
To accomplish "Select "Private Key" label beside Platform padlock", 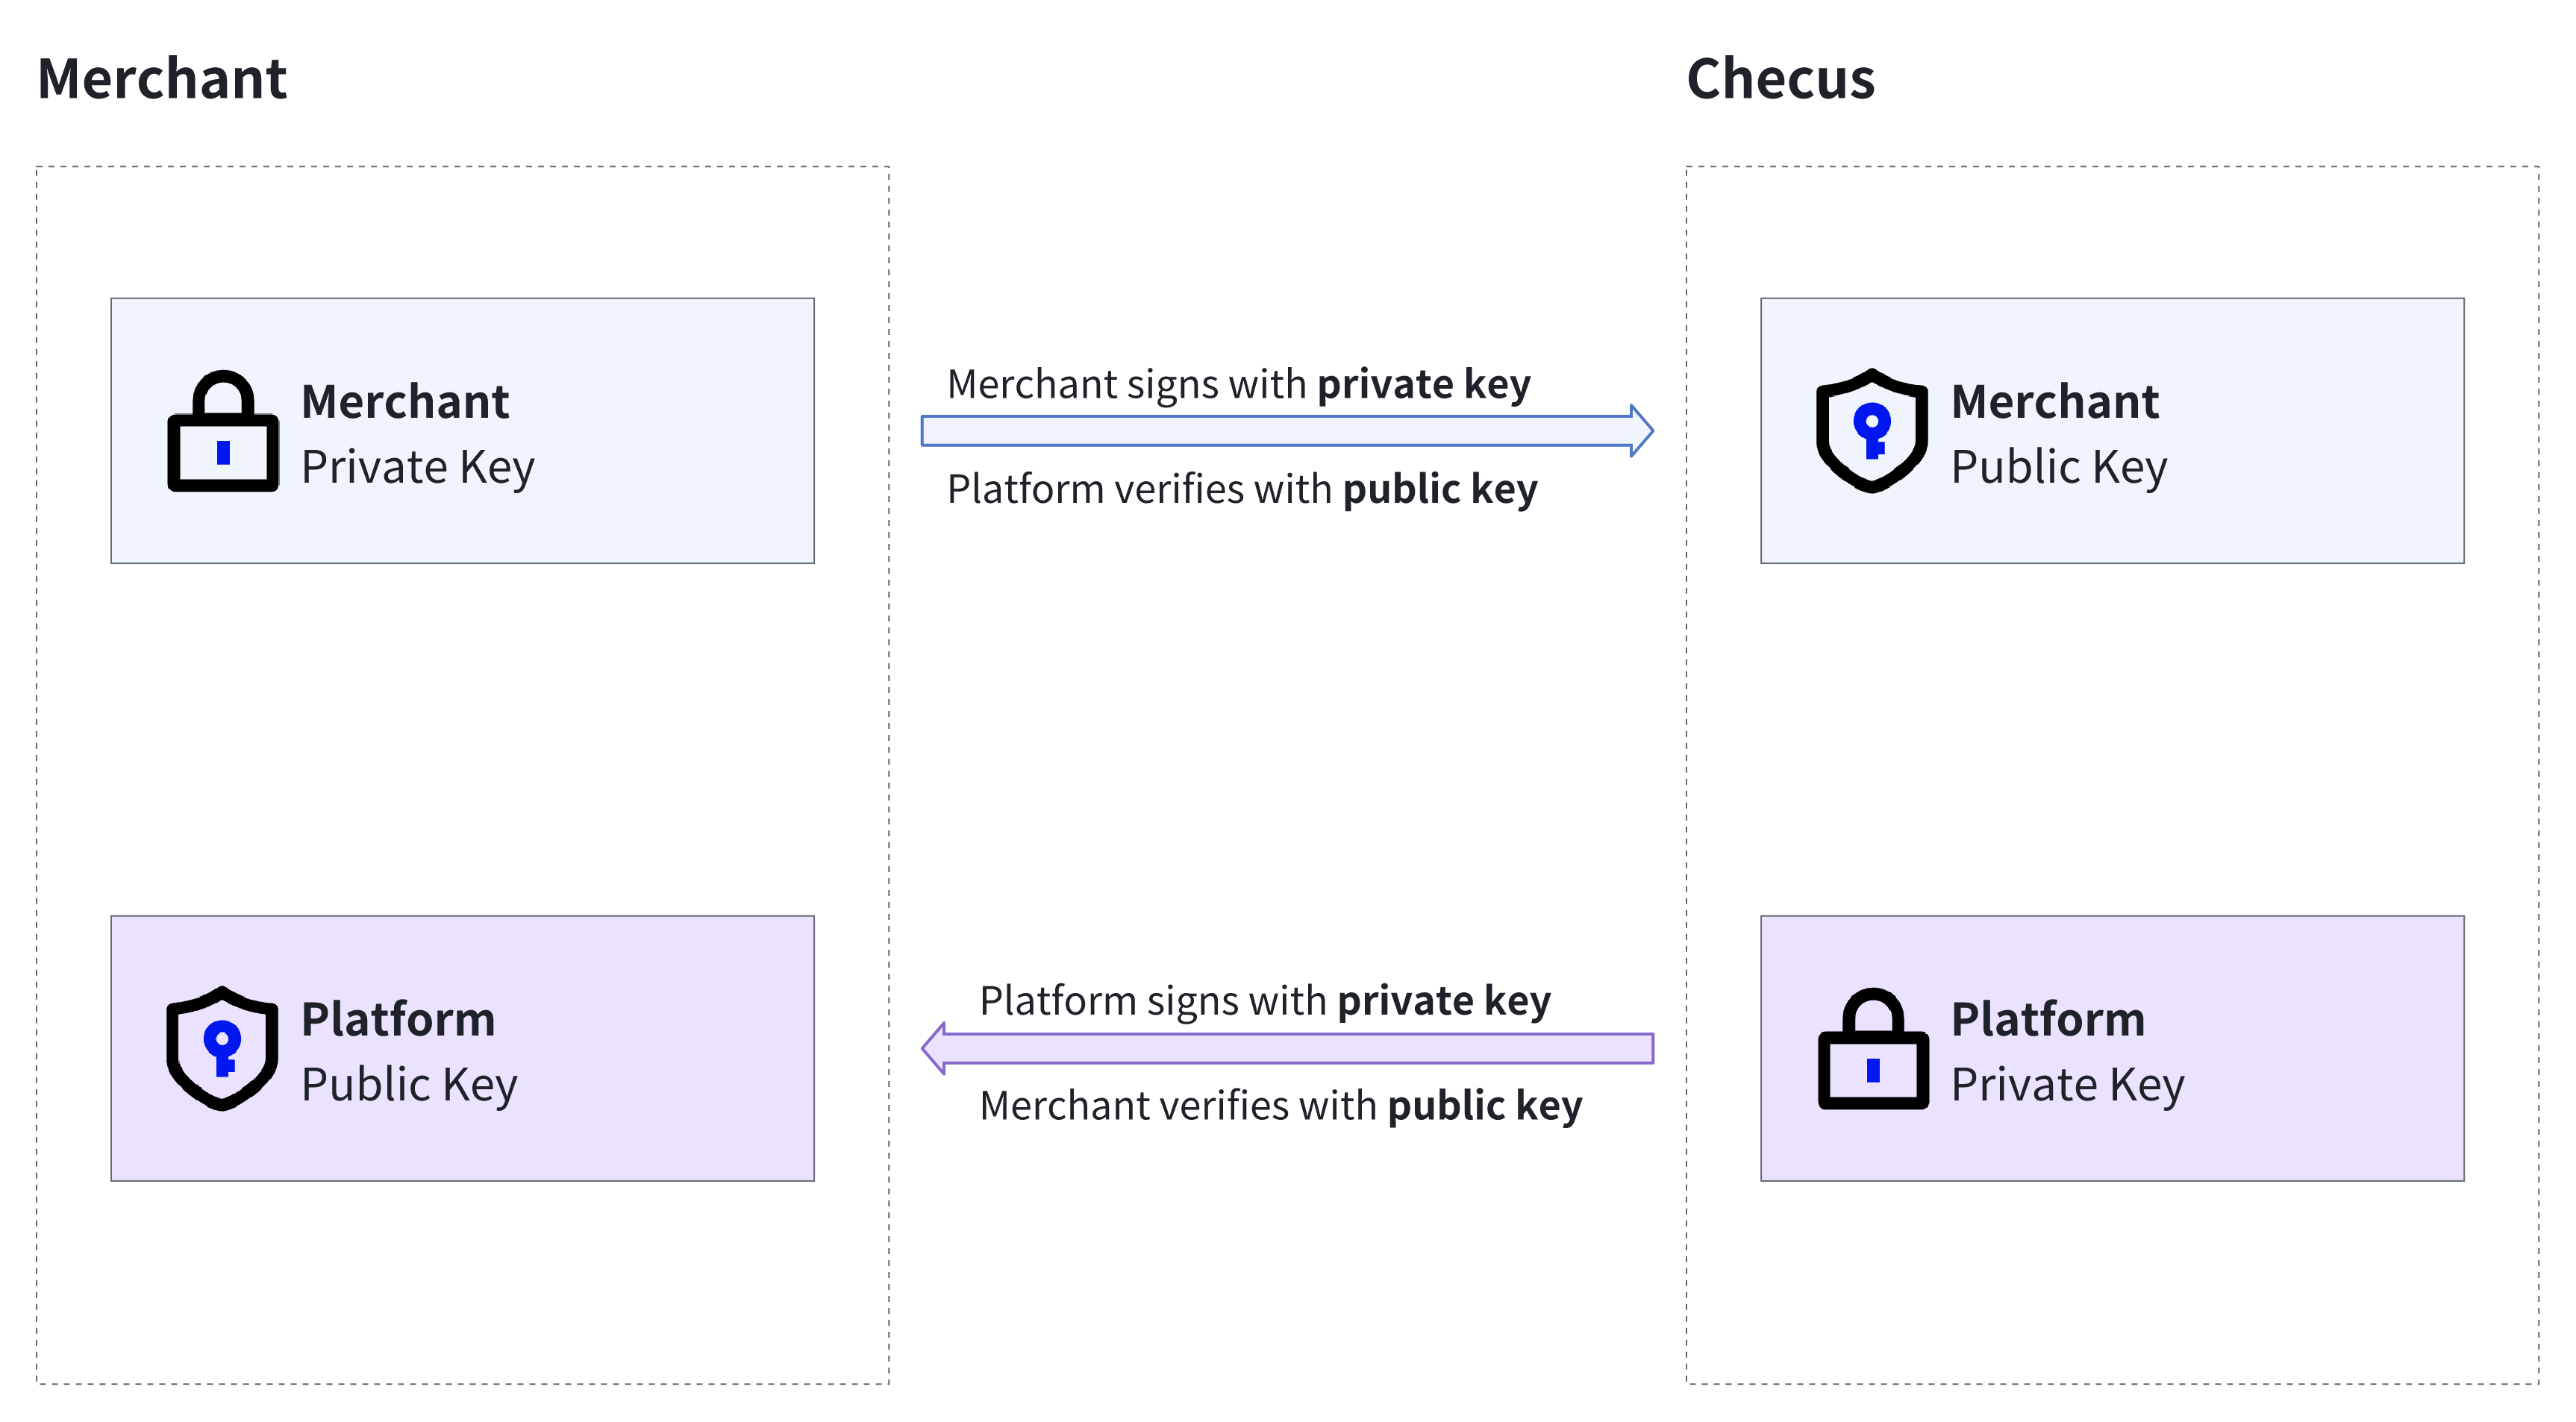I will pyautogui.click(x=2068, y=1085).
